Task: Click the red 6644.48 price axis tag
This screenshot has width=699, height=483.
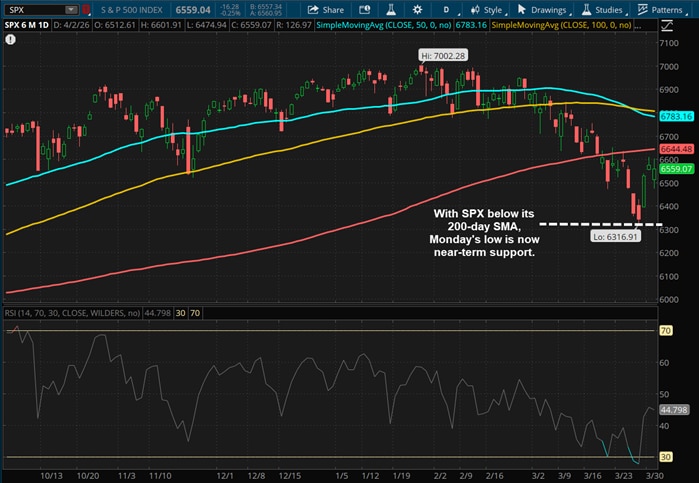Action: point(676,149)
